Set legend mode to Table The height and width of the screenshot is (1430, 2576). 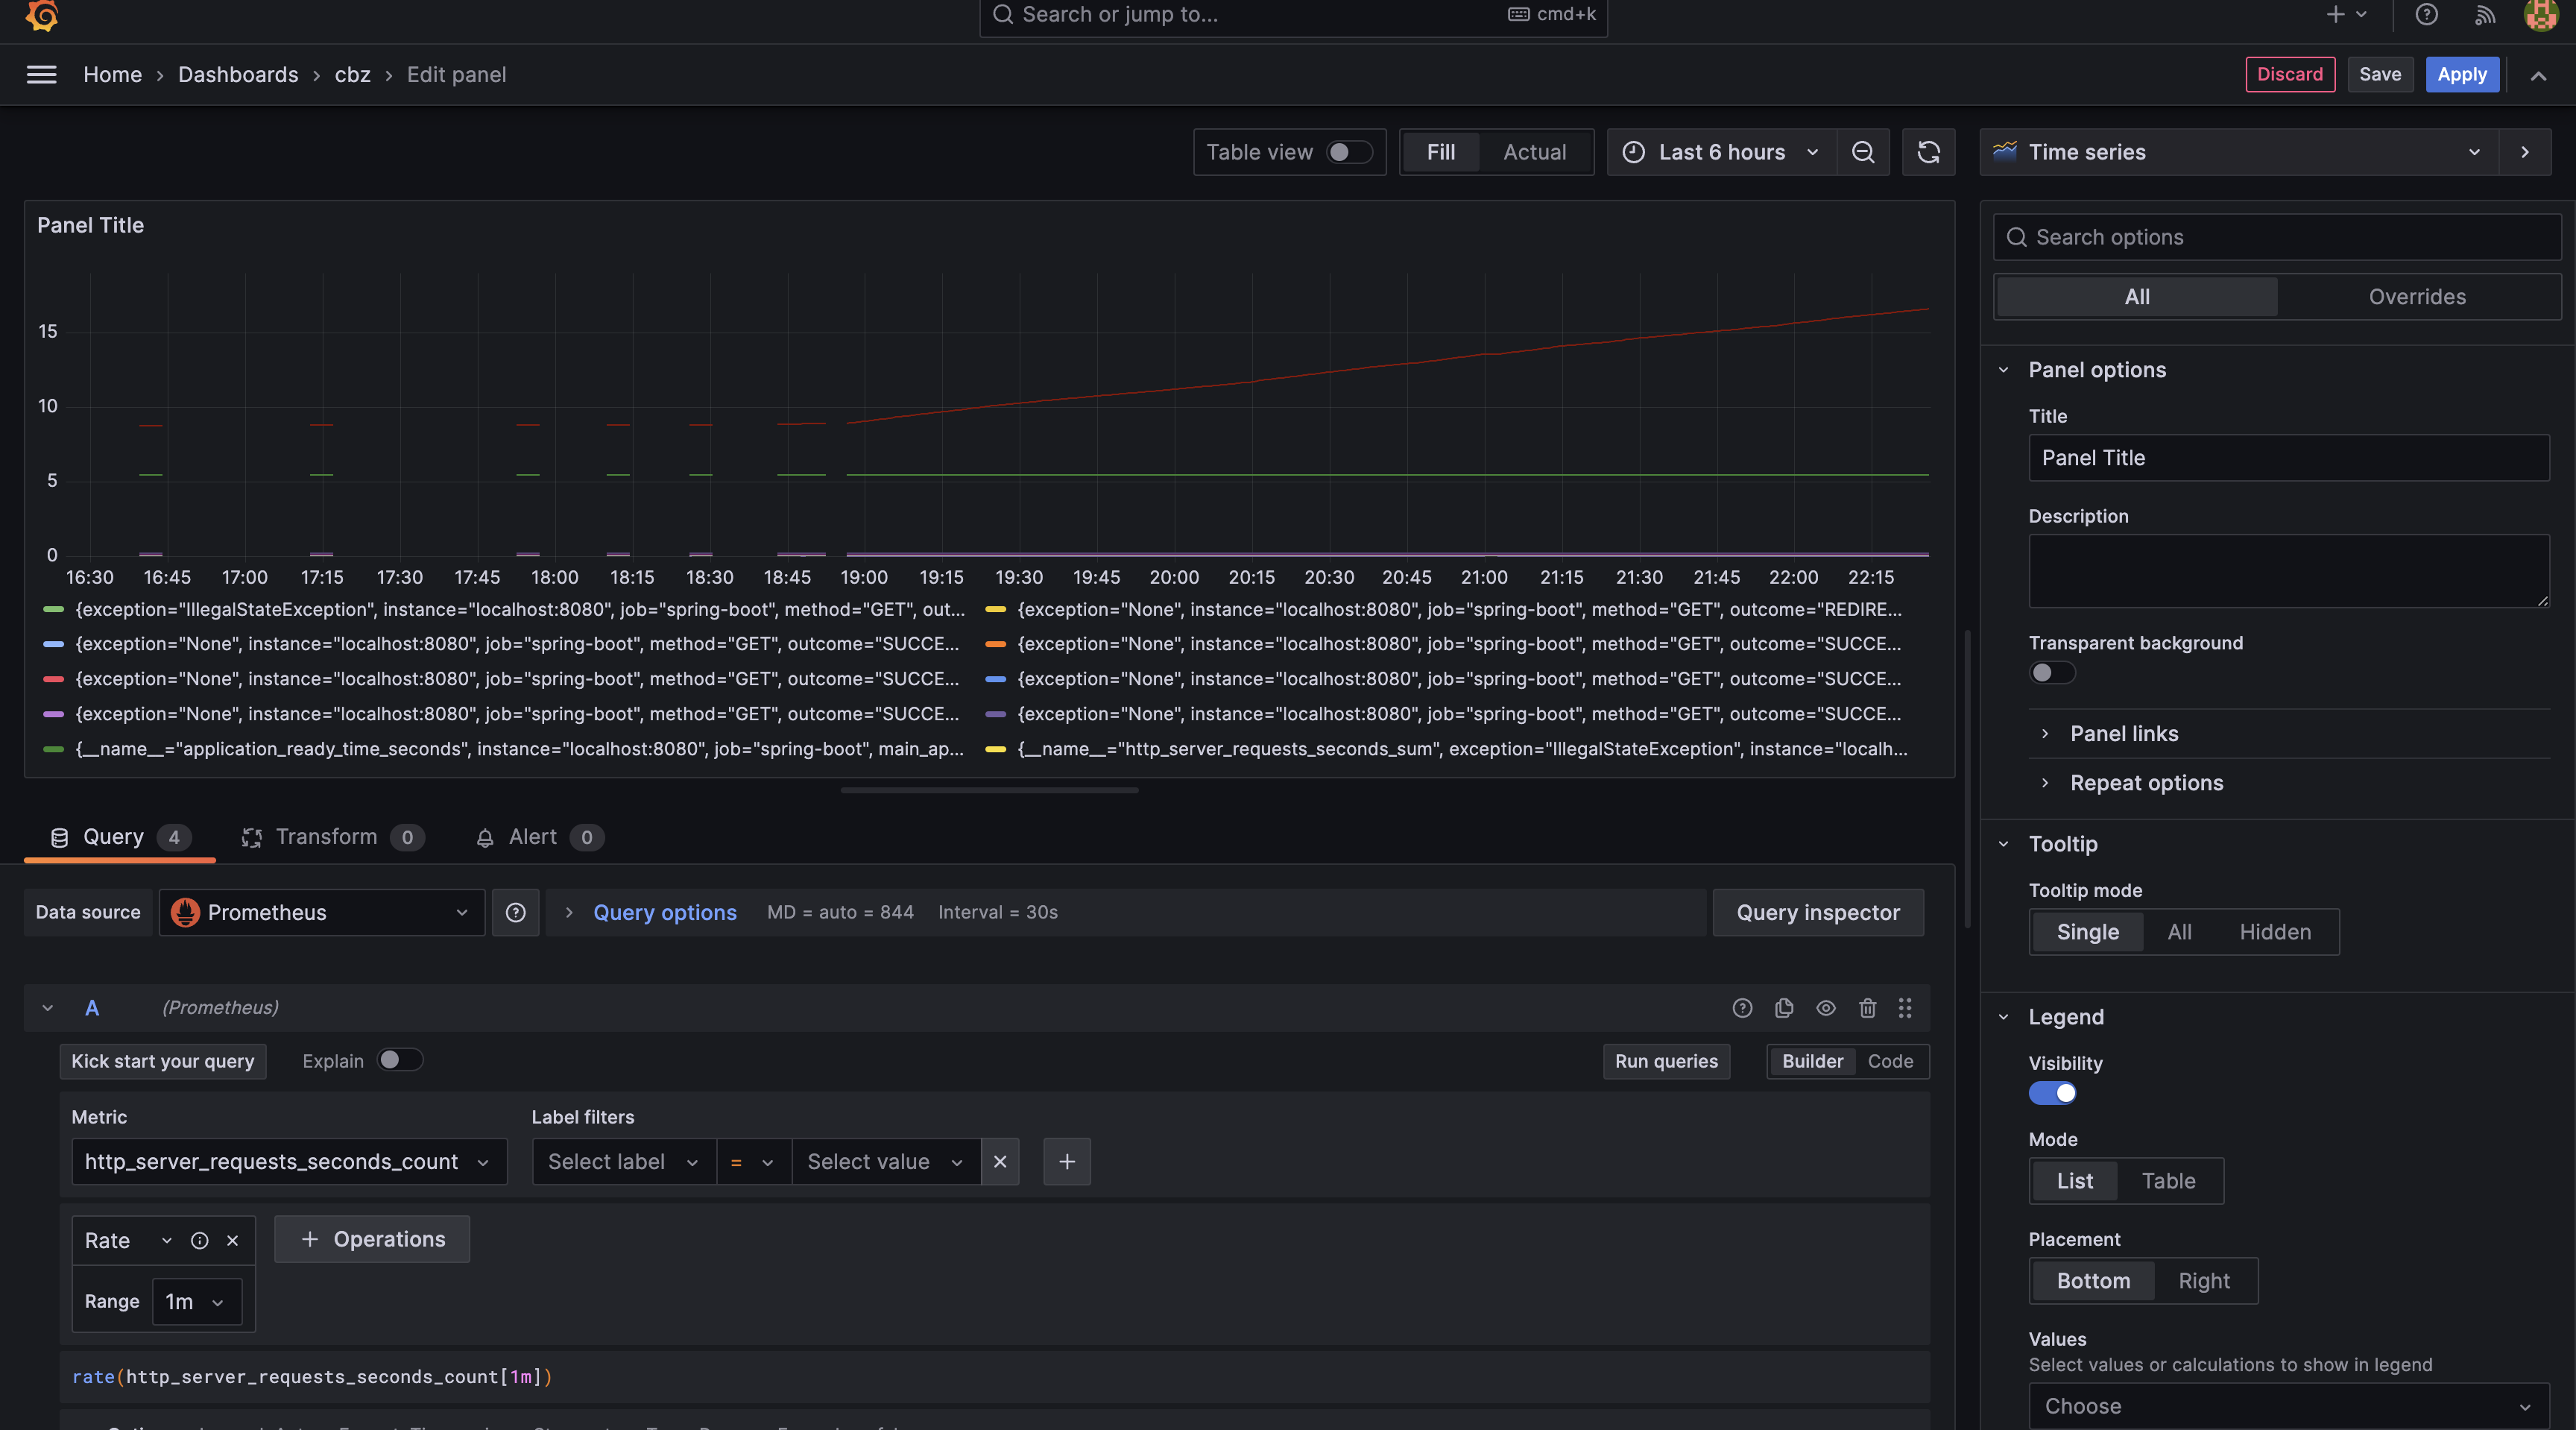[x=2168, y=1181]
